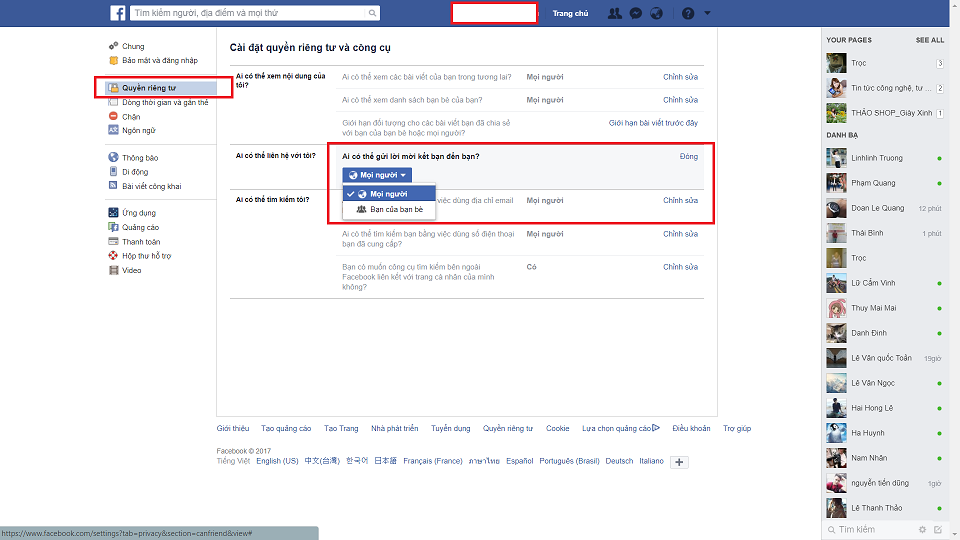This screenshot has width=960, height=540.
Task: Edit who can see friends list
Action: pos(680,100)
